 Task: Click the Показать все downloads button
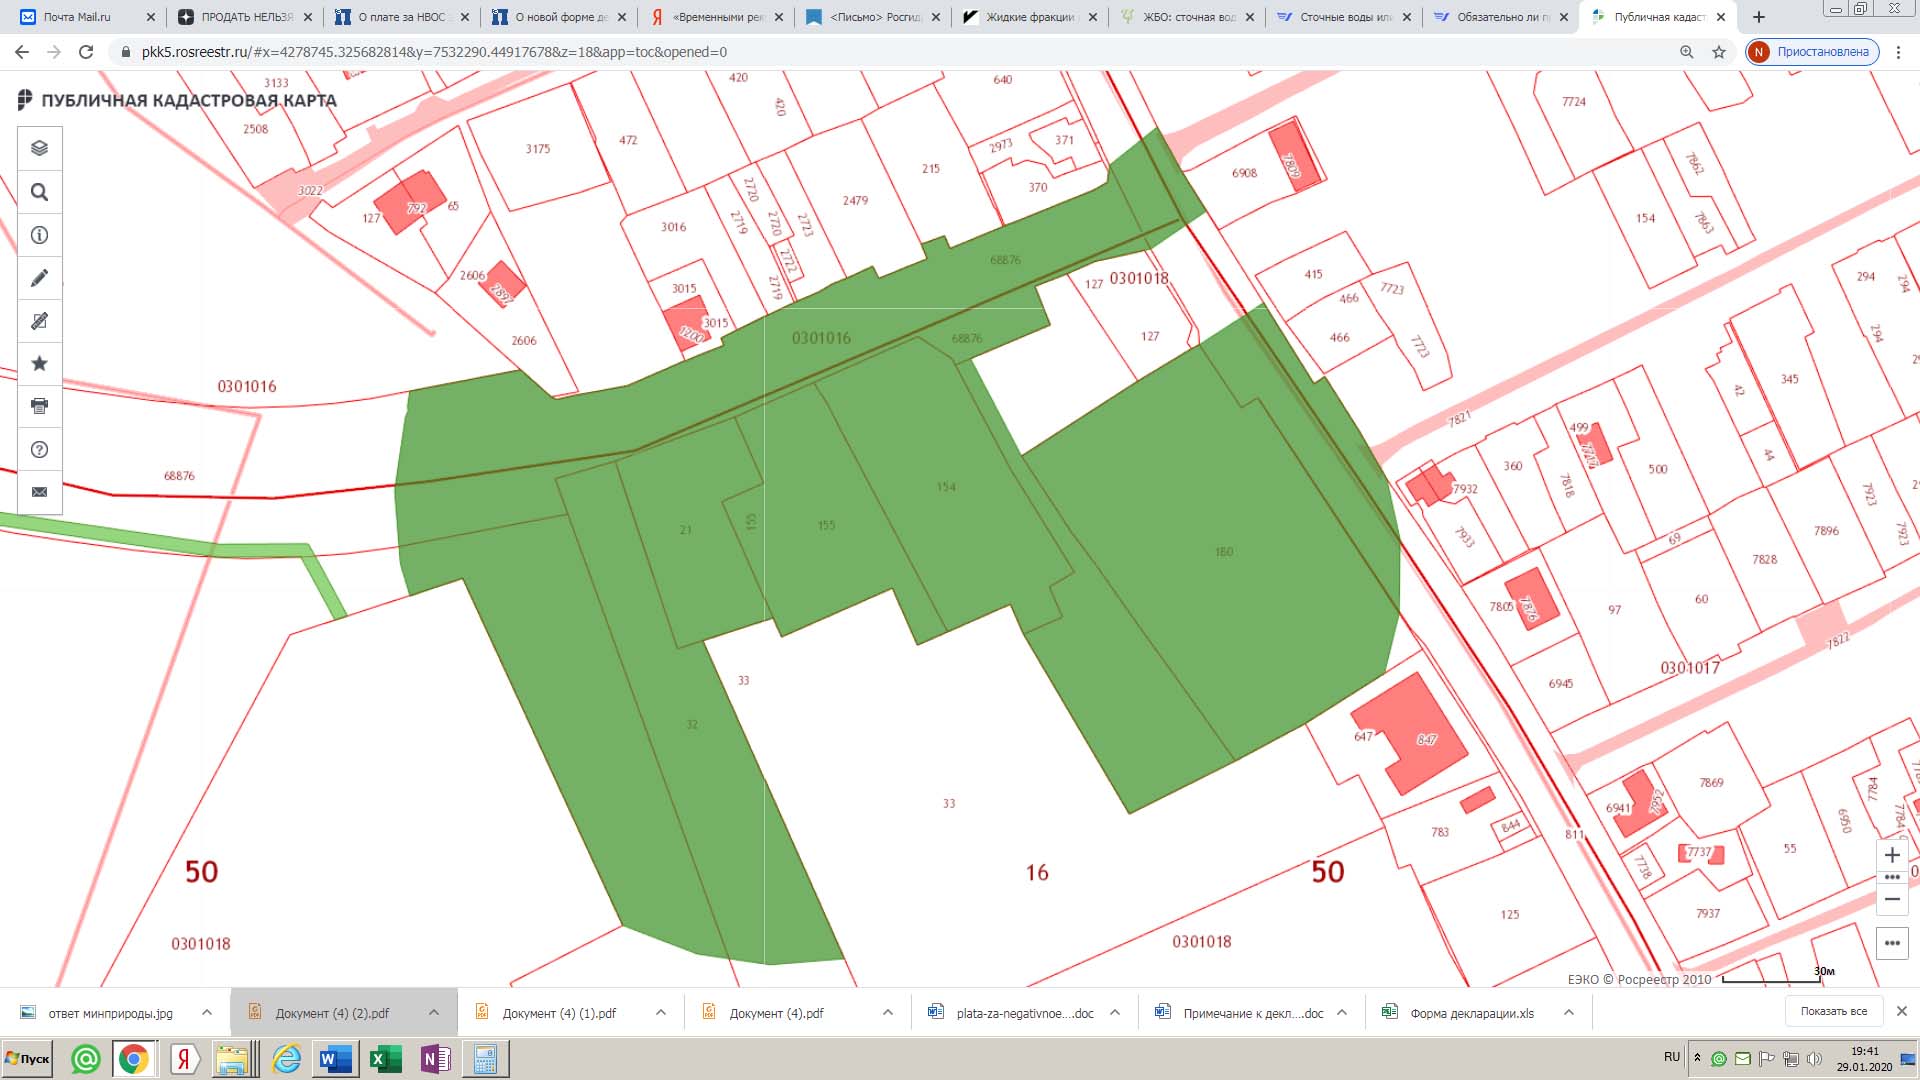(1833, 1011)
